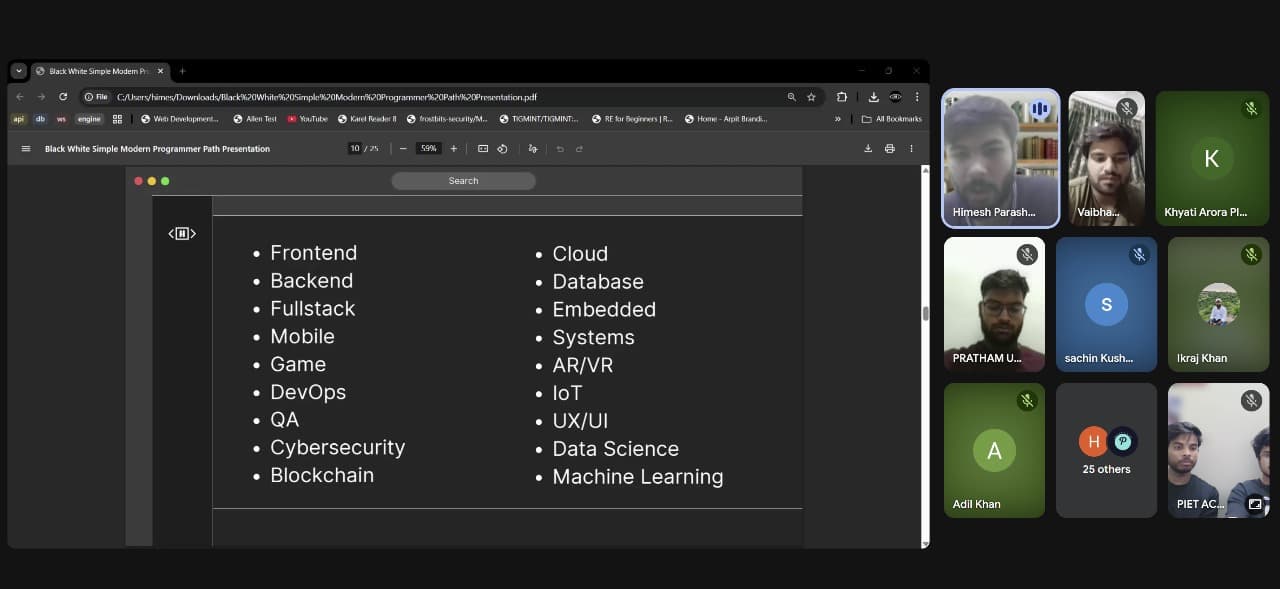The height and width of the screenshot is (589, 1280).
Task: Edit the PDF page number field
Action: pos(355,148)
